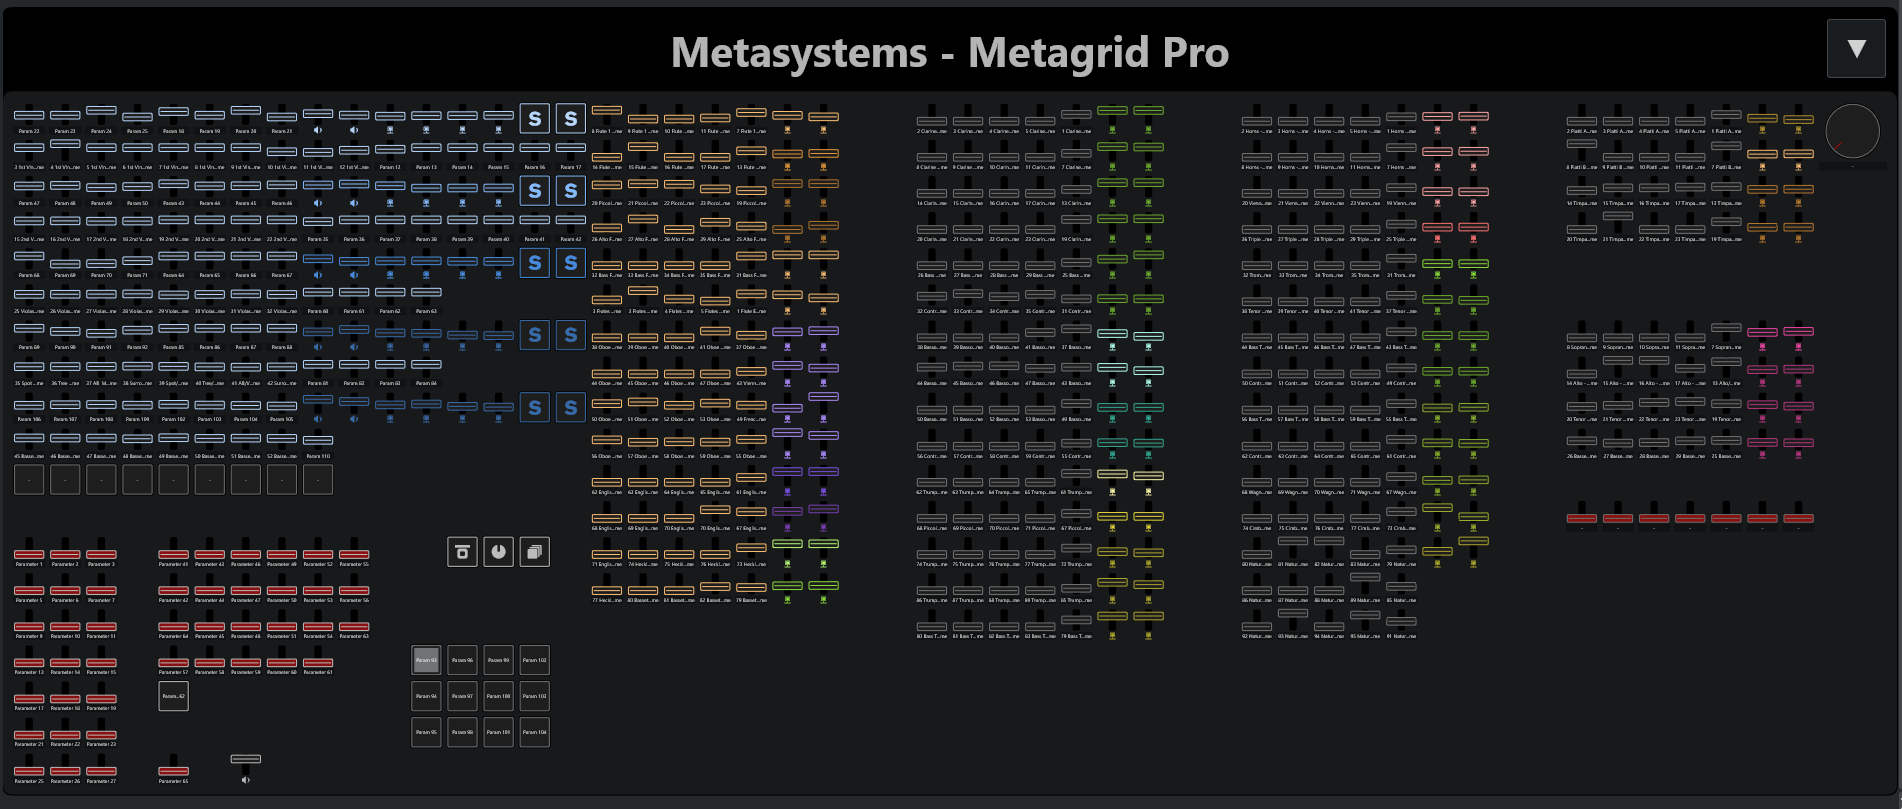Click the first monitor icon in the Param 68 row
This screenshot has width=1902, height=809.
390,275
